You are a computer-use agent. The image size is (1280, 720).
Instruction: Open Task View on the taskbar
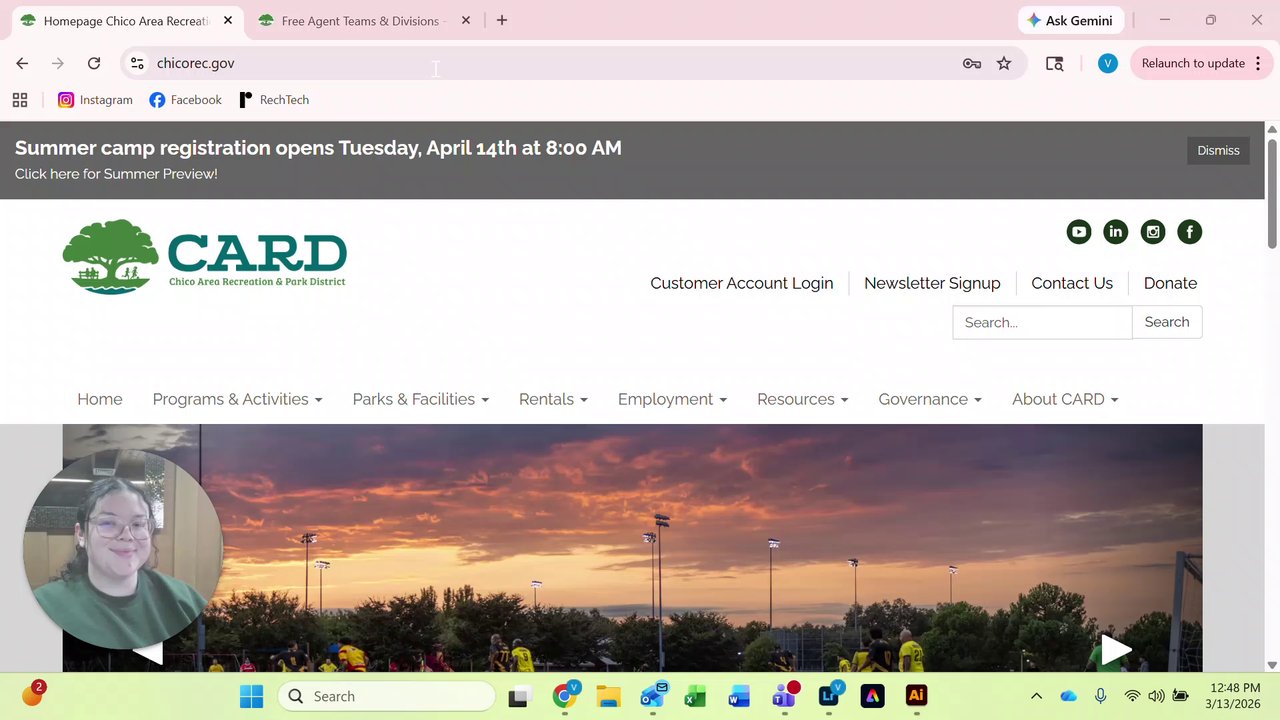pyautogui.click(x=518, y=697)
